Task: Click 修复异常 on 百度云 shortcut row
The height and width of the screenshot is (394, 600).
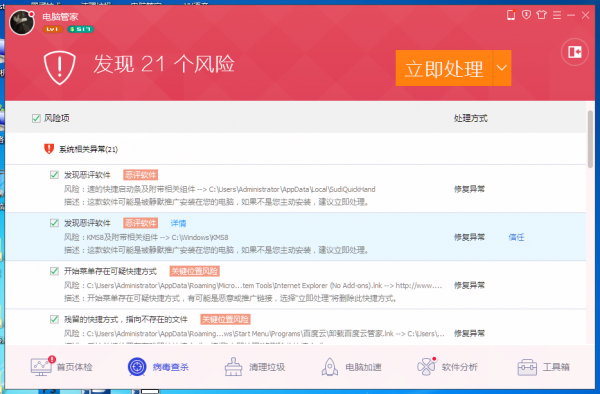Action: [x=470, y=334]
